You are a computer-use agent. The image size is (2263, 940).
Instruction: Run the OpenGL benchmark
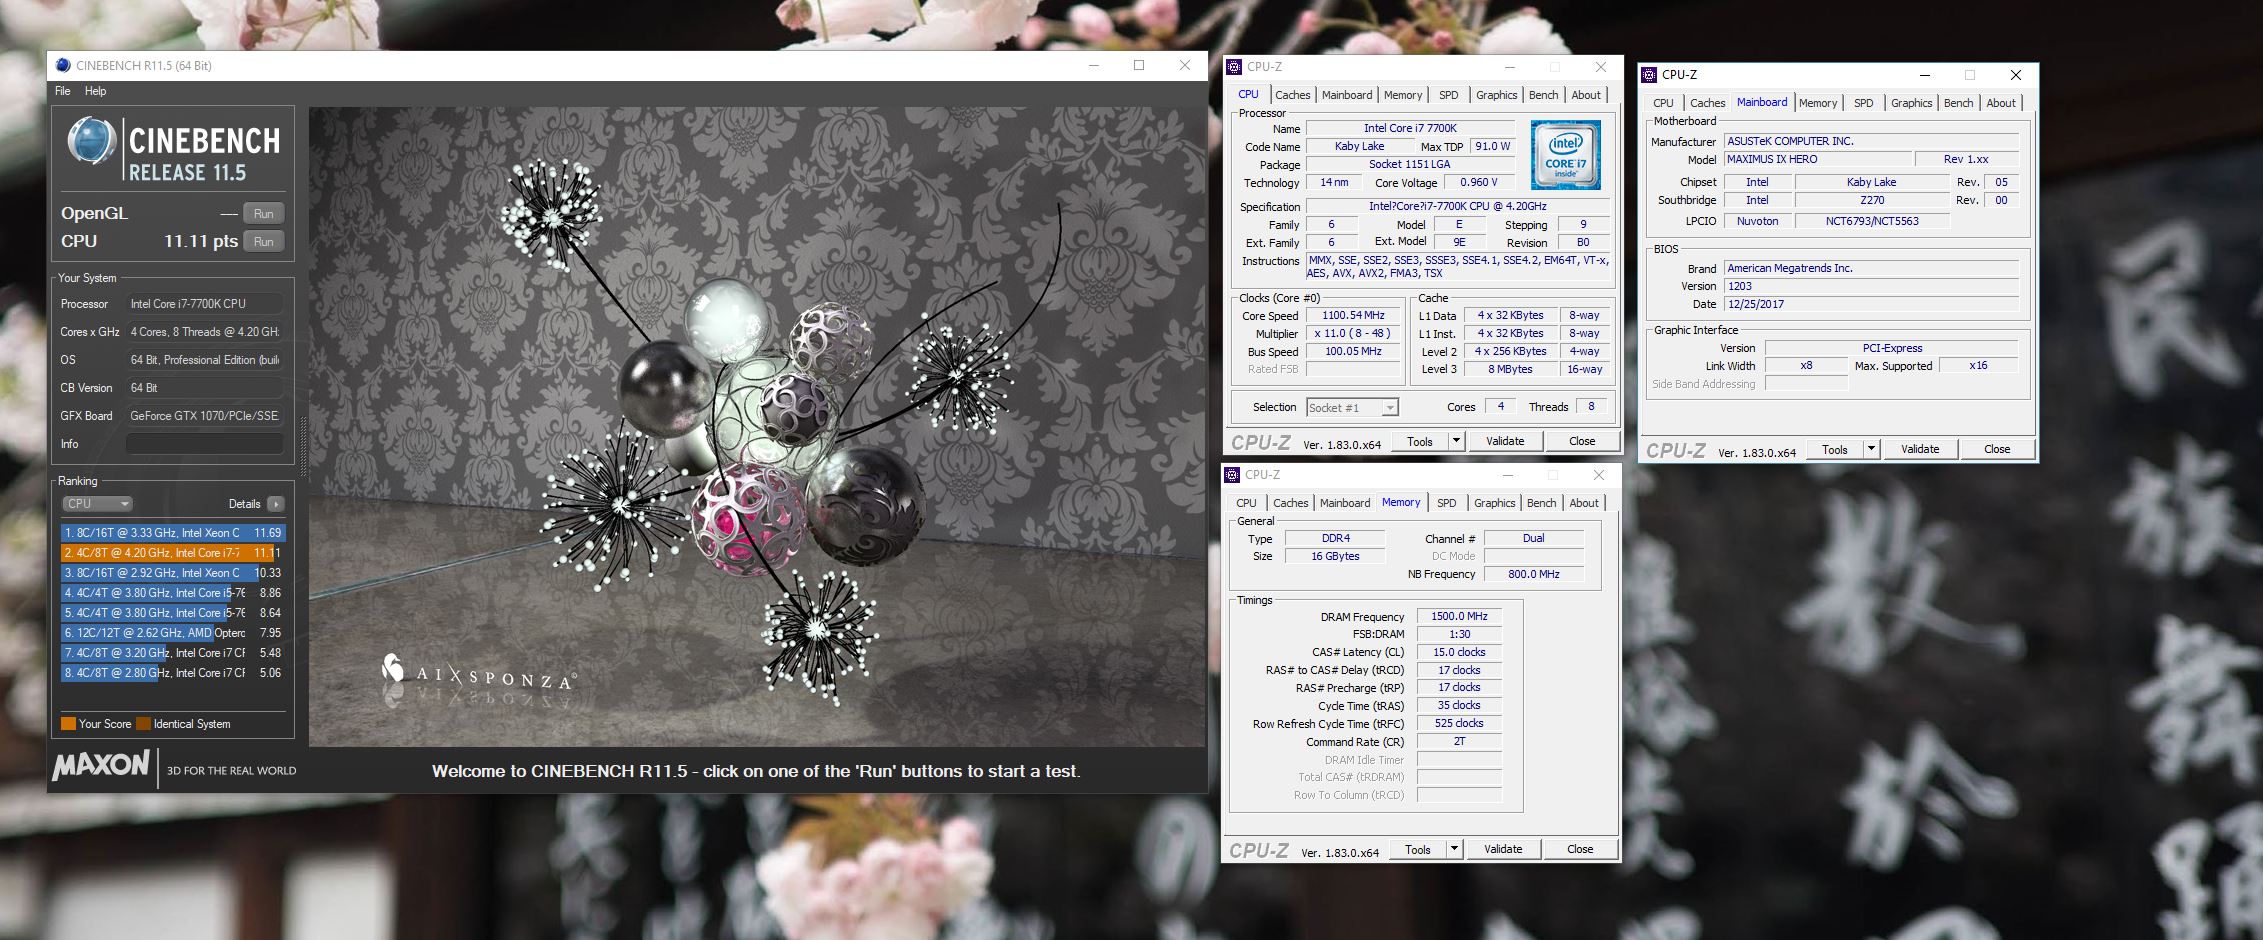click(264, 213)
